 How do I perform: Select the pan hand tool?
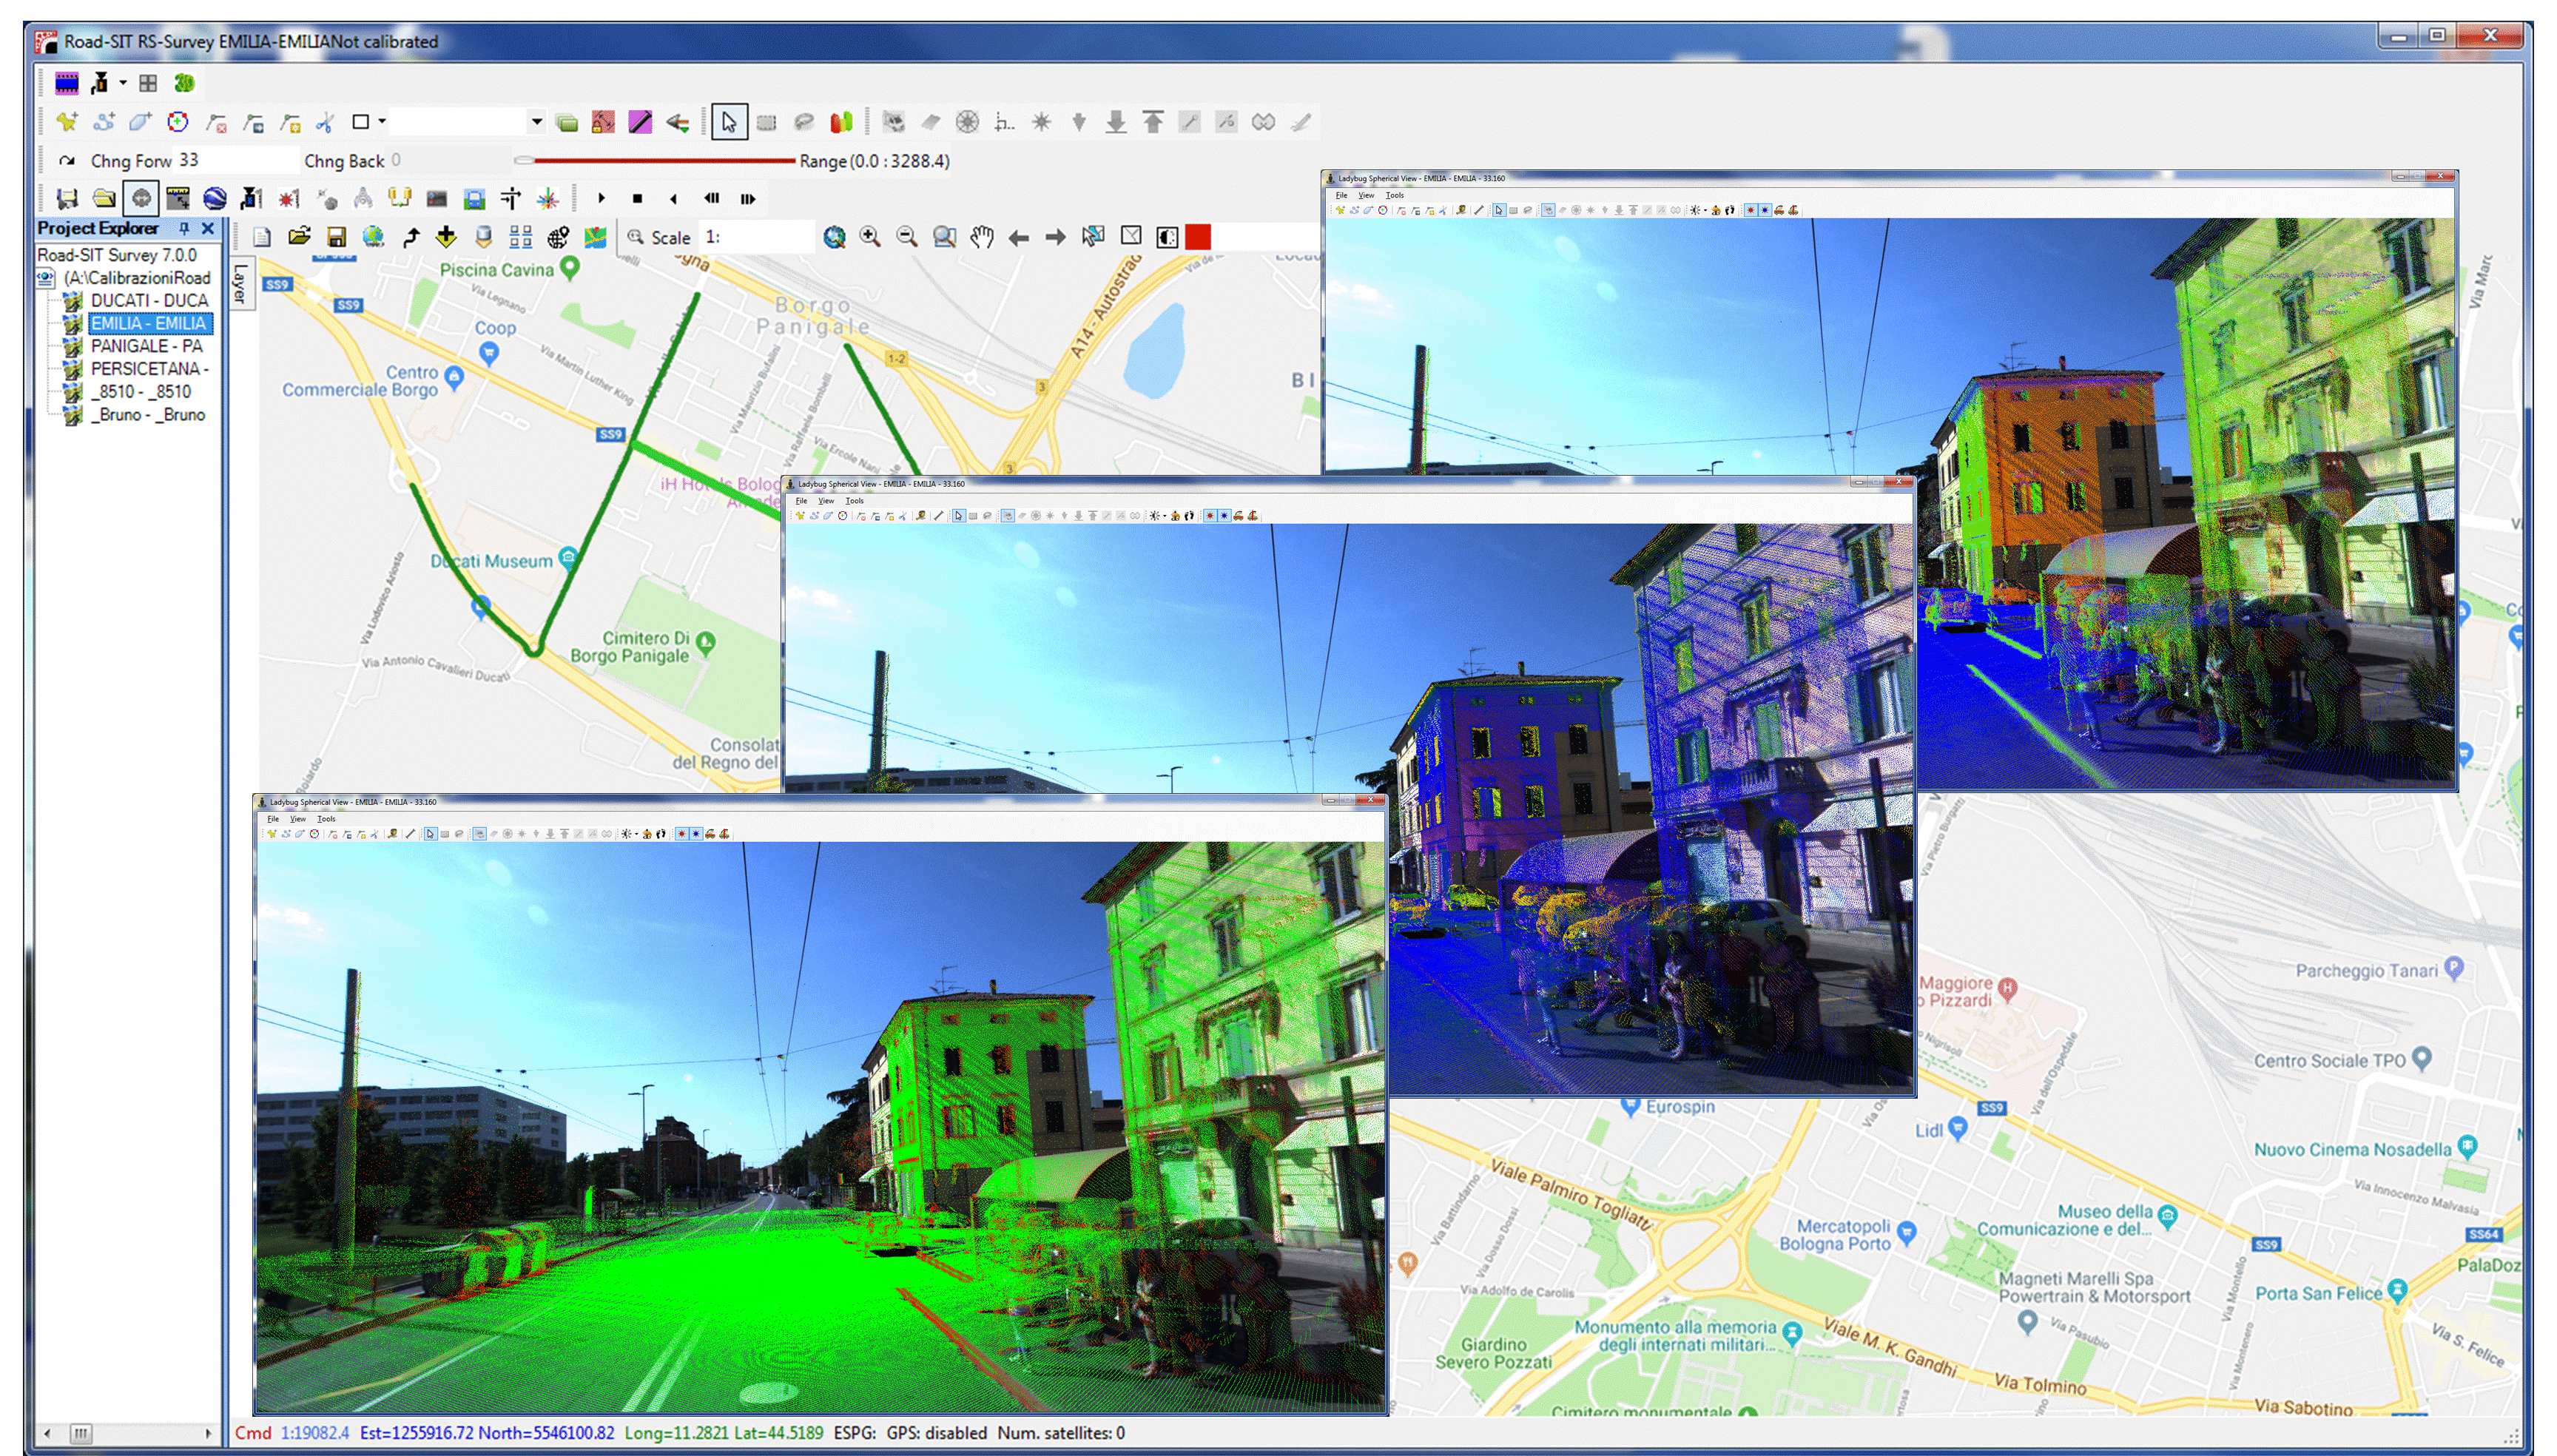(x=982, y=237)
